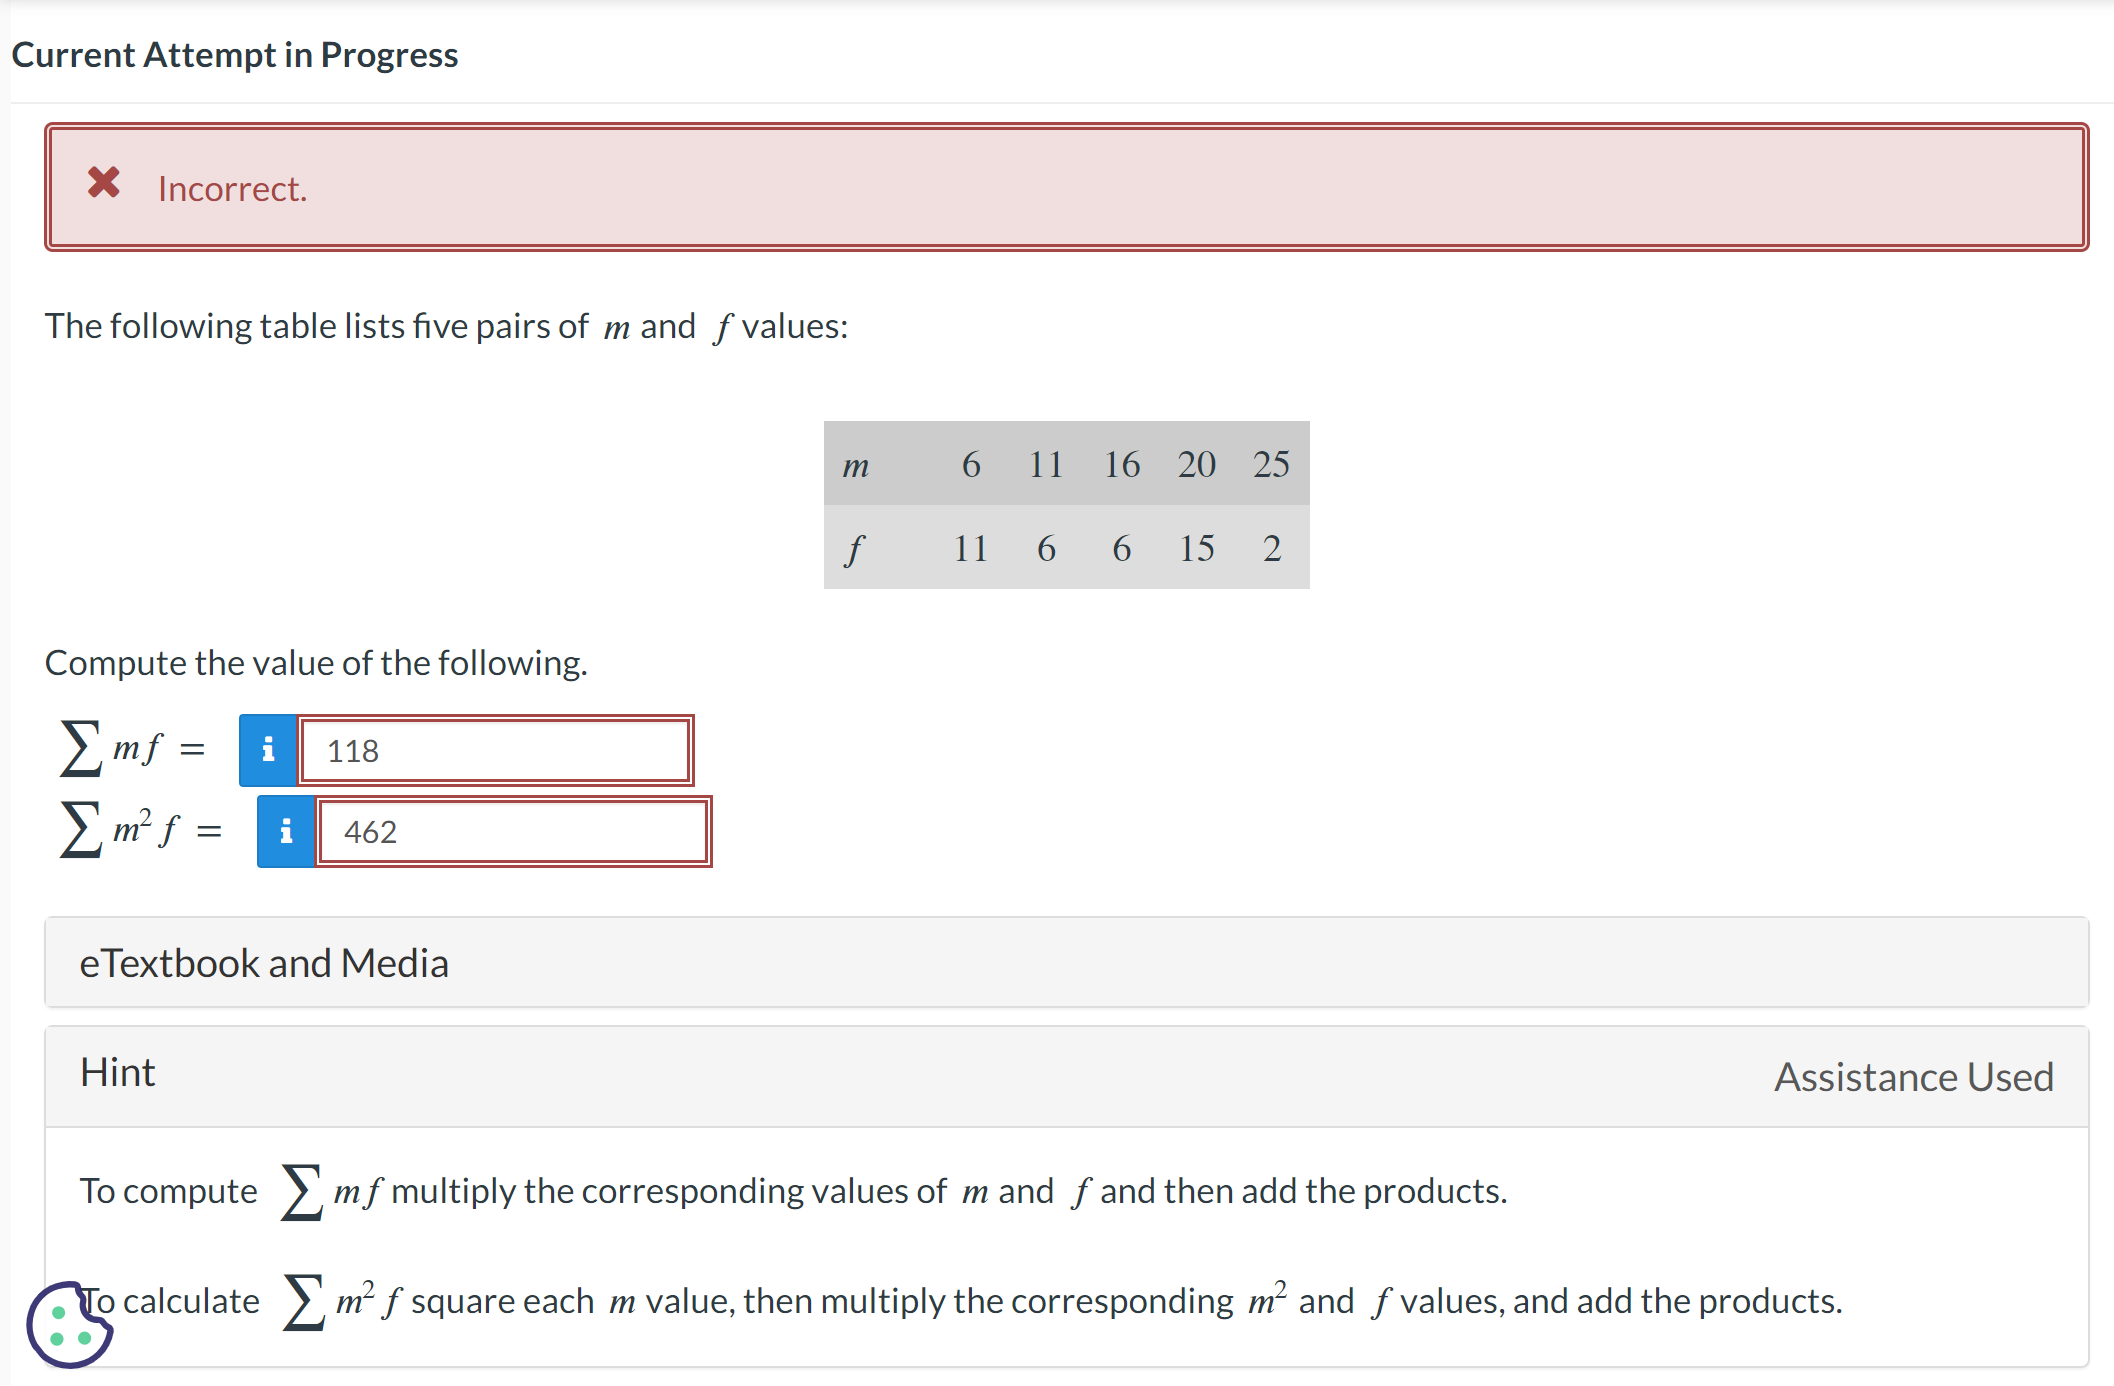The height and width of the screenshot is (1386, 2114).
Task: Select the summation symbol for Σm²f
Action: click(81, 828)
